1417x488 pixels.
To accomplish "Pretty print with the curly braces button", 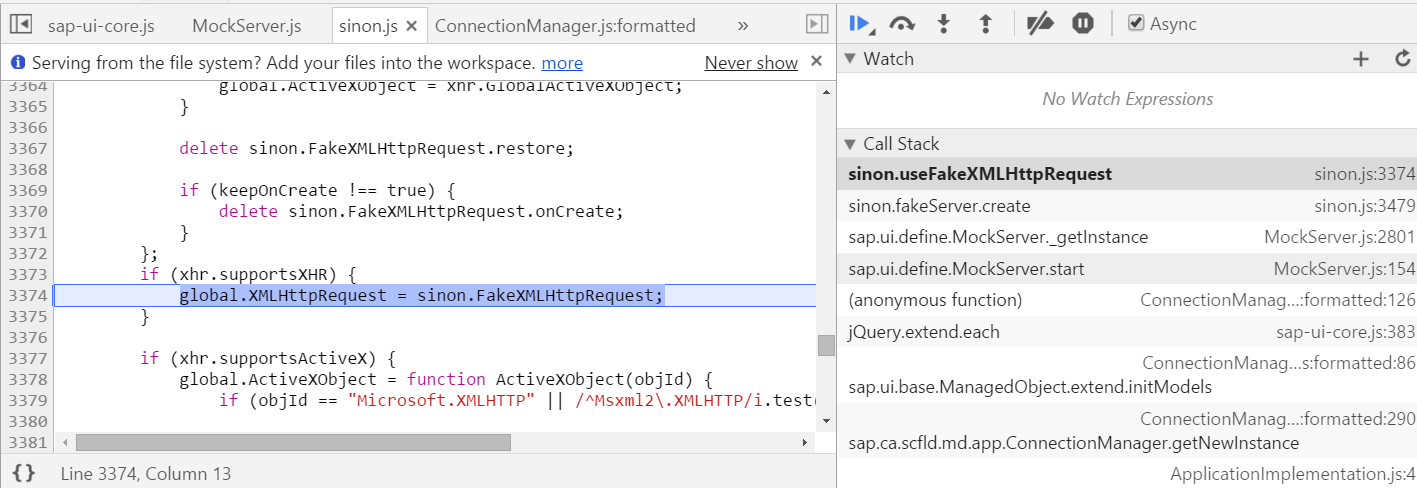I will point(24,473).
